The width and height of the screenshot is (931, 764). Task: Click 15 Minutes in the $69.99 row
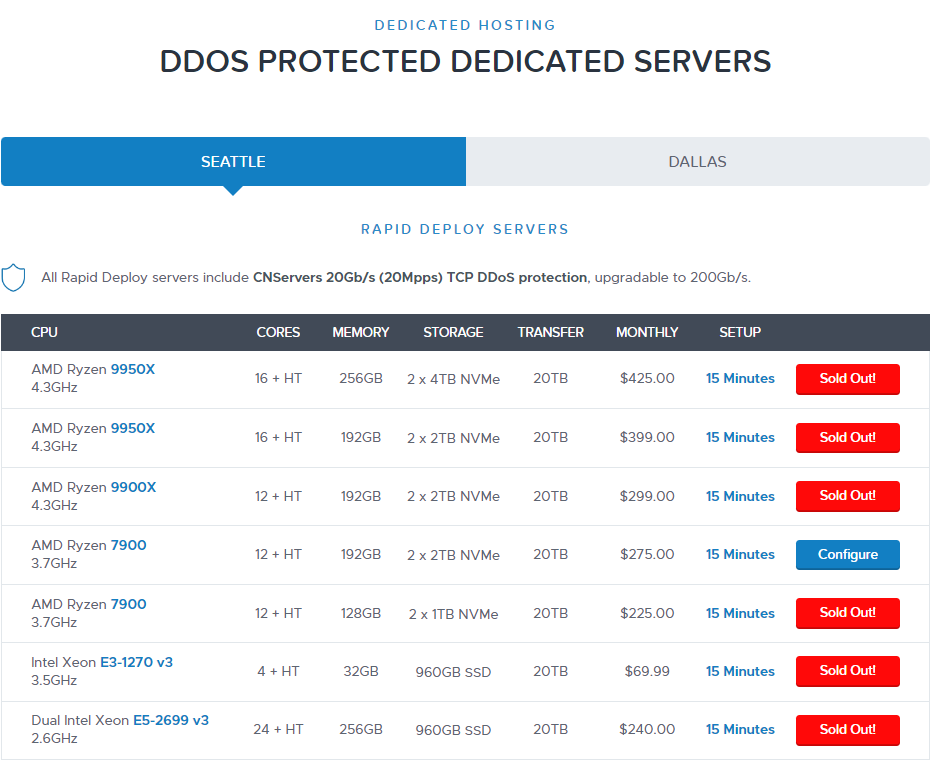[740, 671]
